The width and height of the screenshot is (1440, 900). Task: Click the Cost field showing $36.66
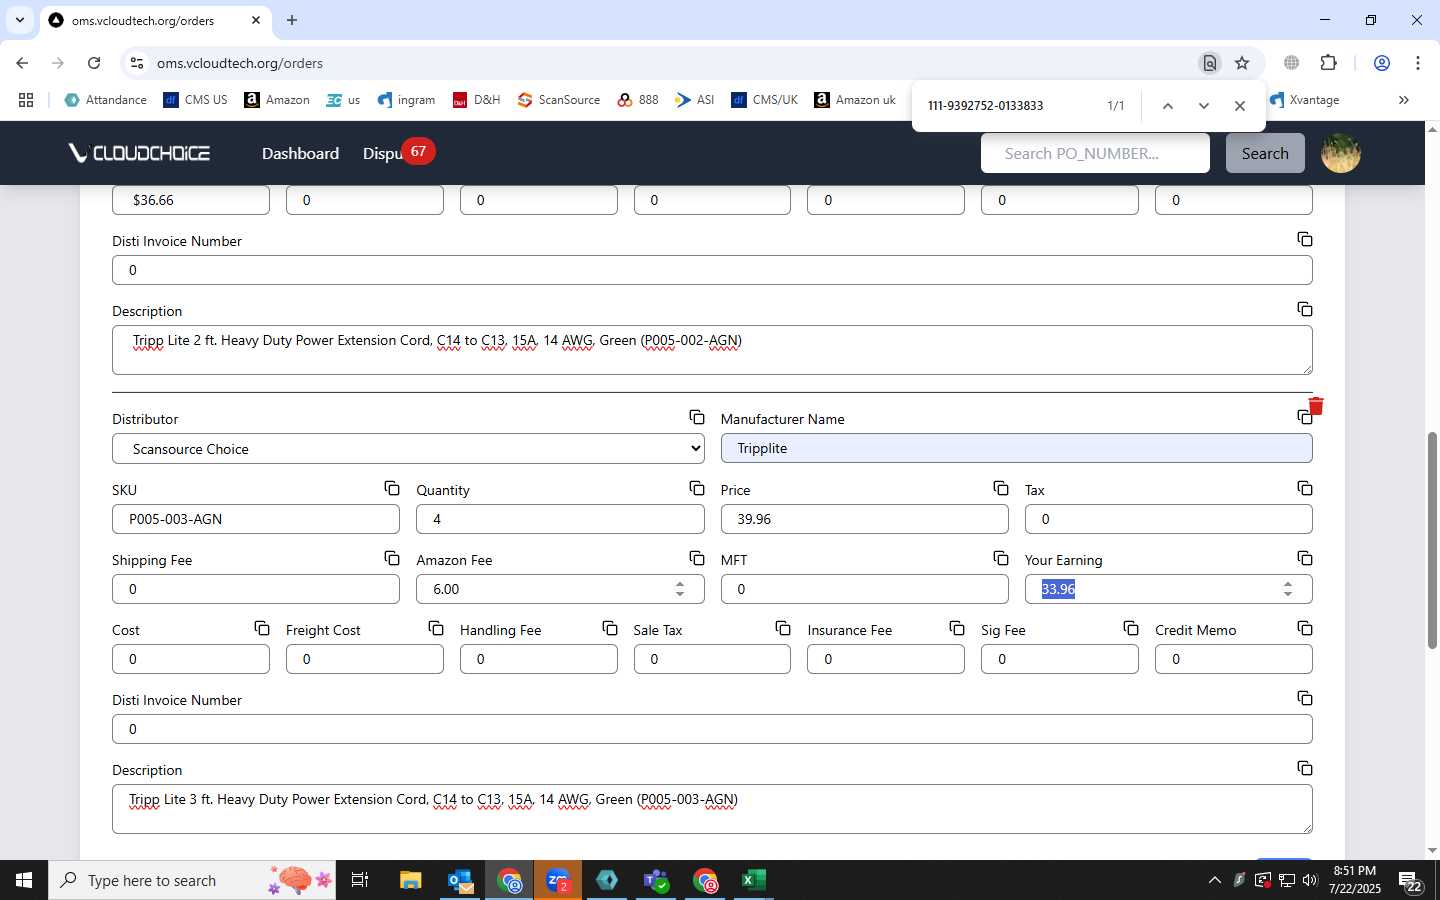coord(191,200)
